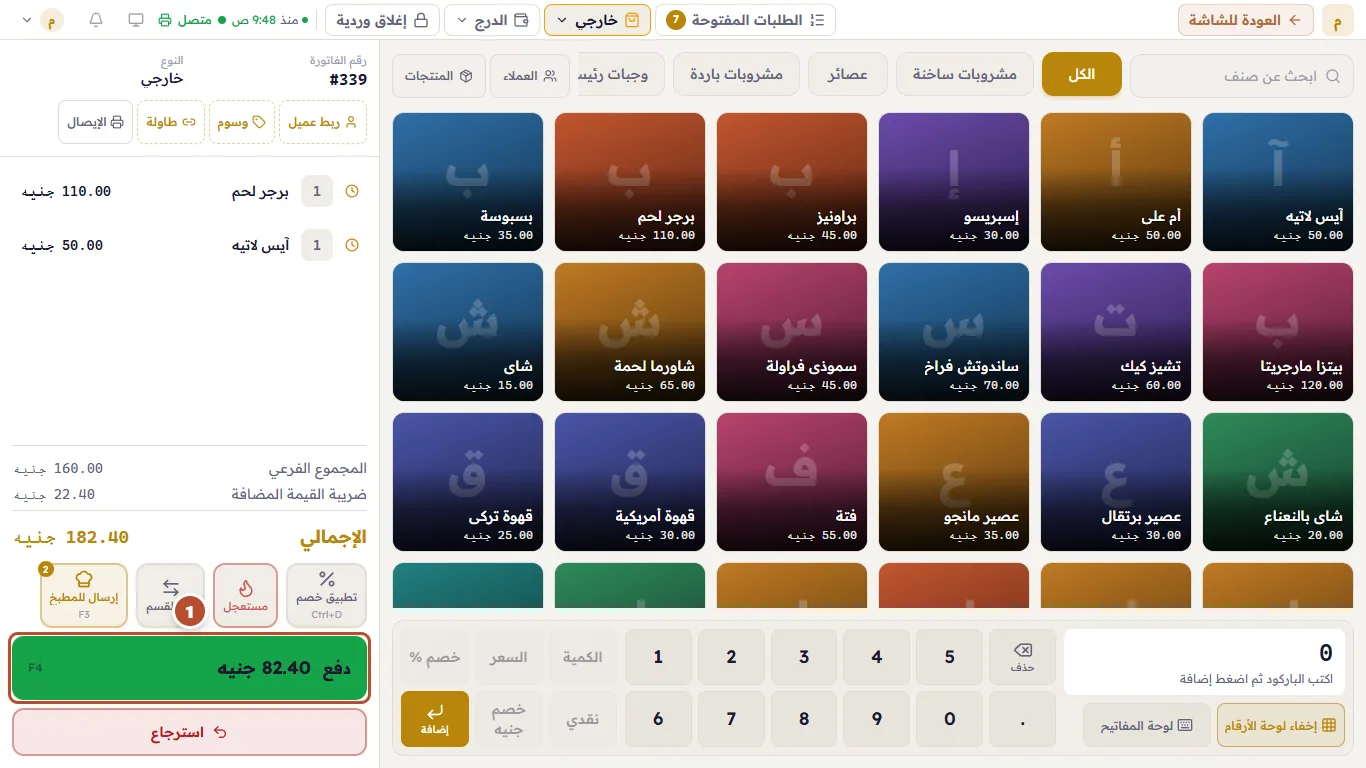Switch to مشروبات باردة category

(x=736, y=75)
